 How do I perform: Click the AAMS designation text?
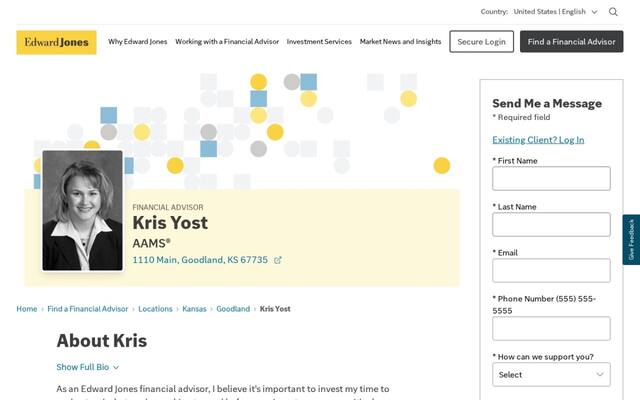[x=151, y=243]
